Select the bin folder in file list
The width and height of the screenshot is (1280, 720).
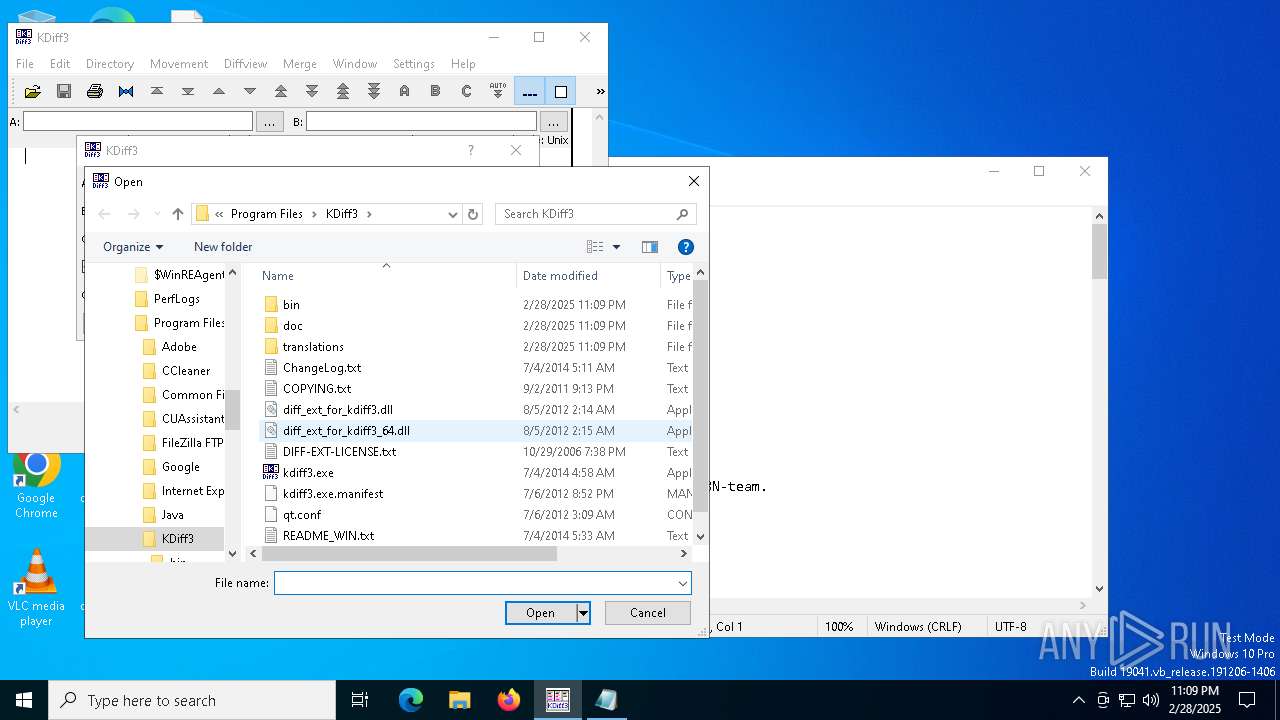291,305
